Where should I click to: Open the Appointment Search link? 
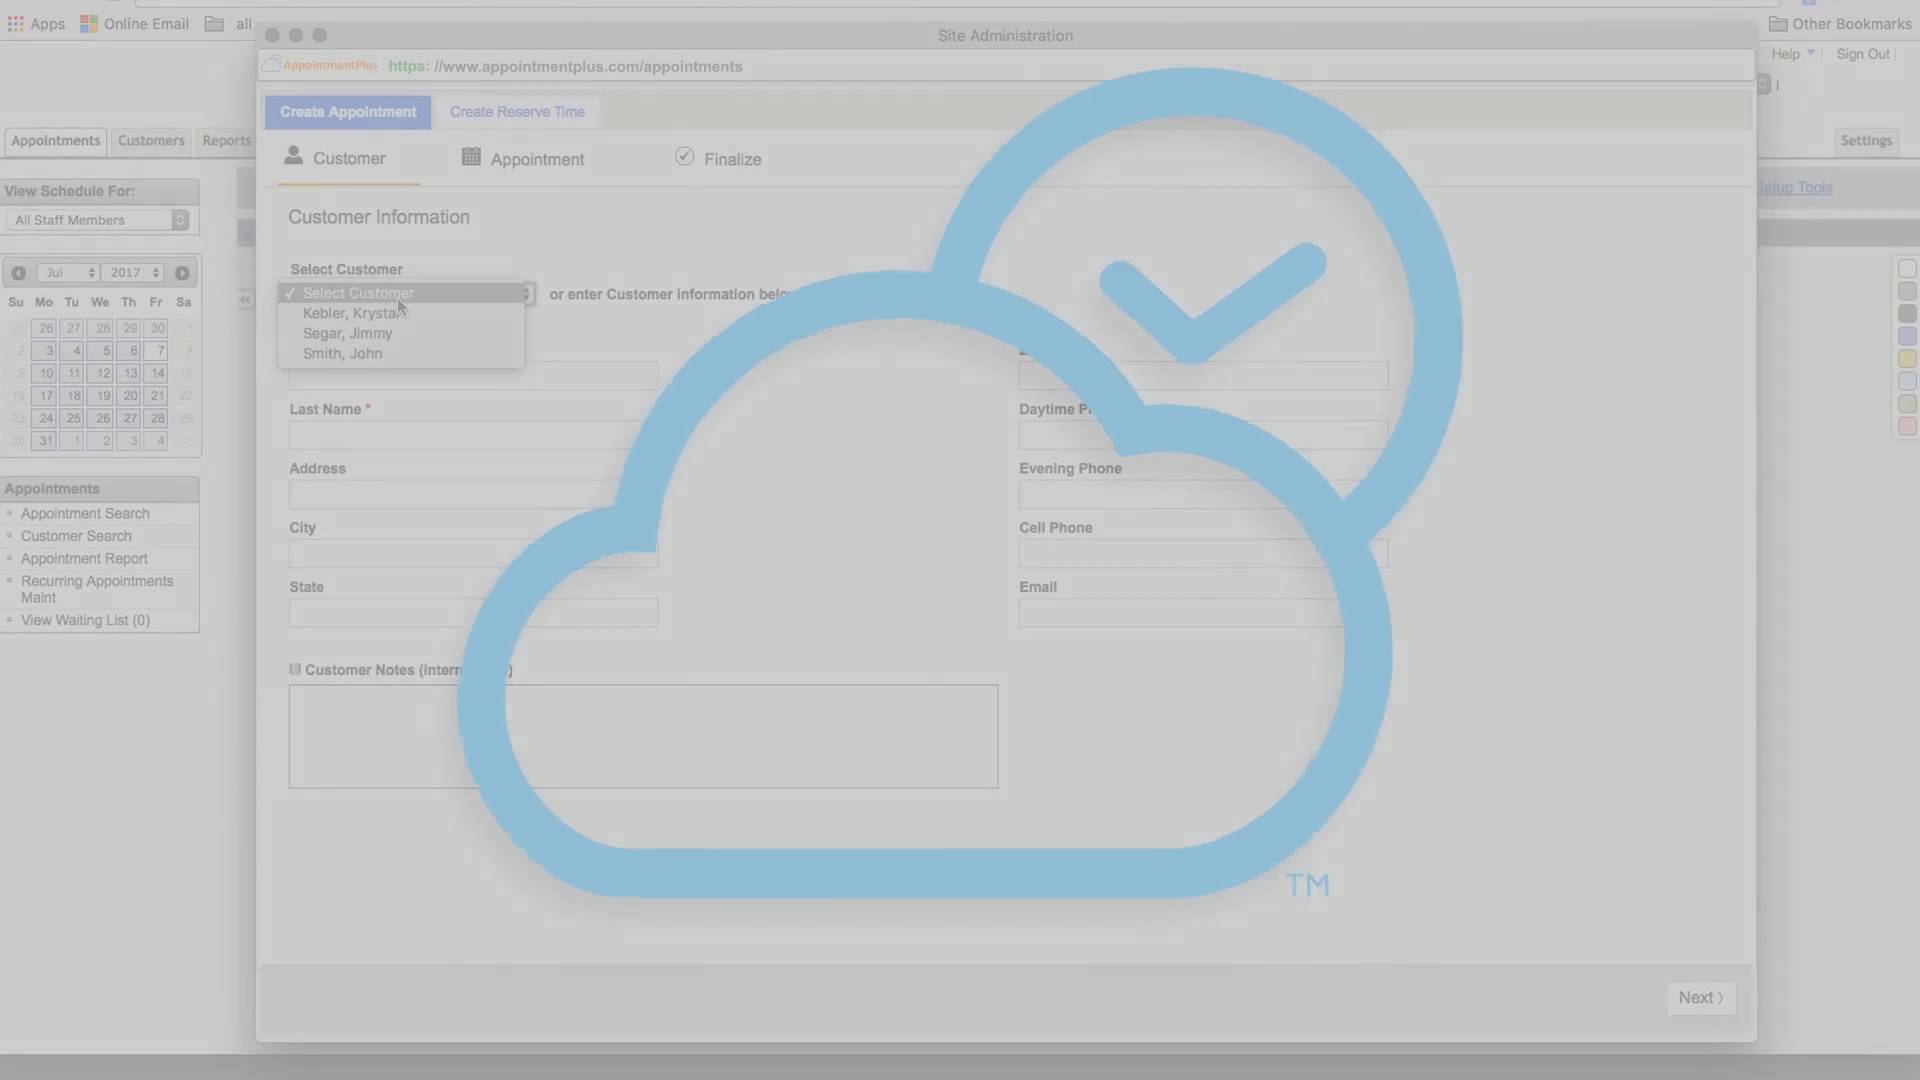click(85, 513)
